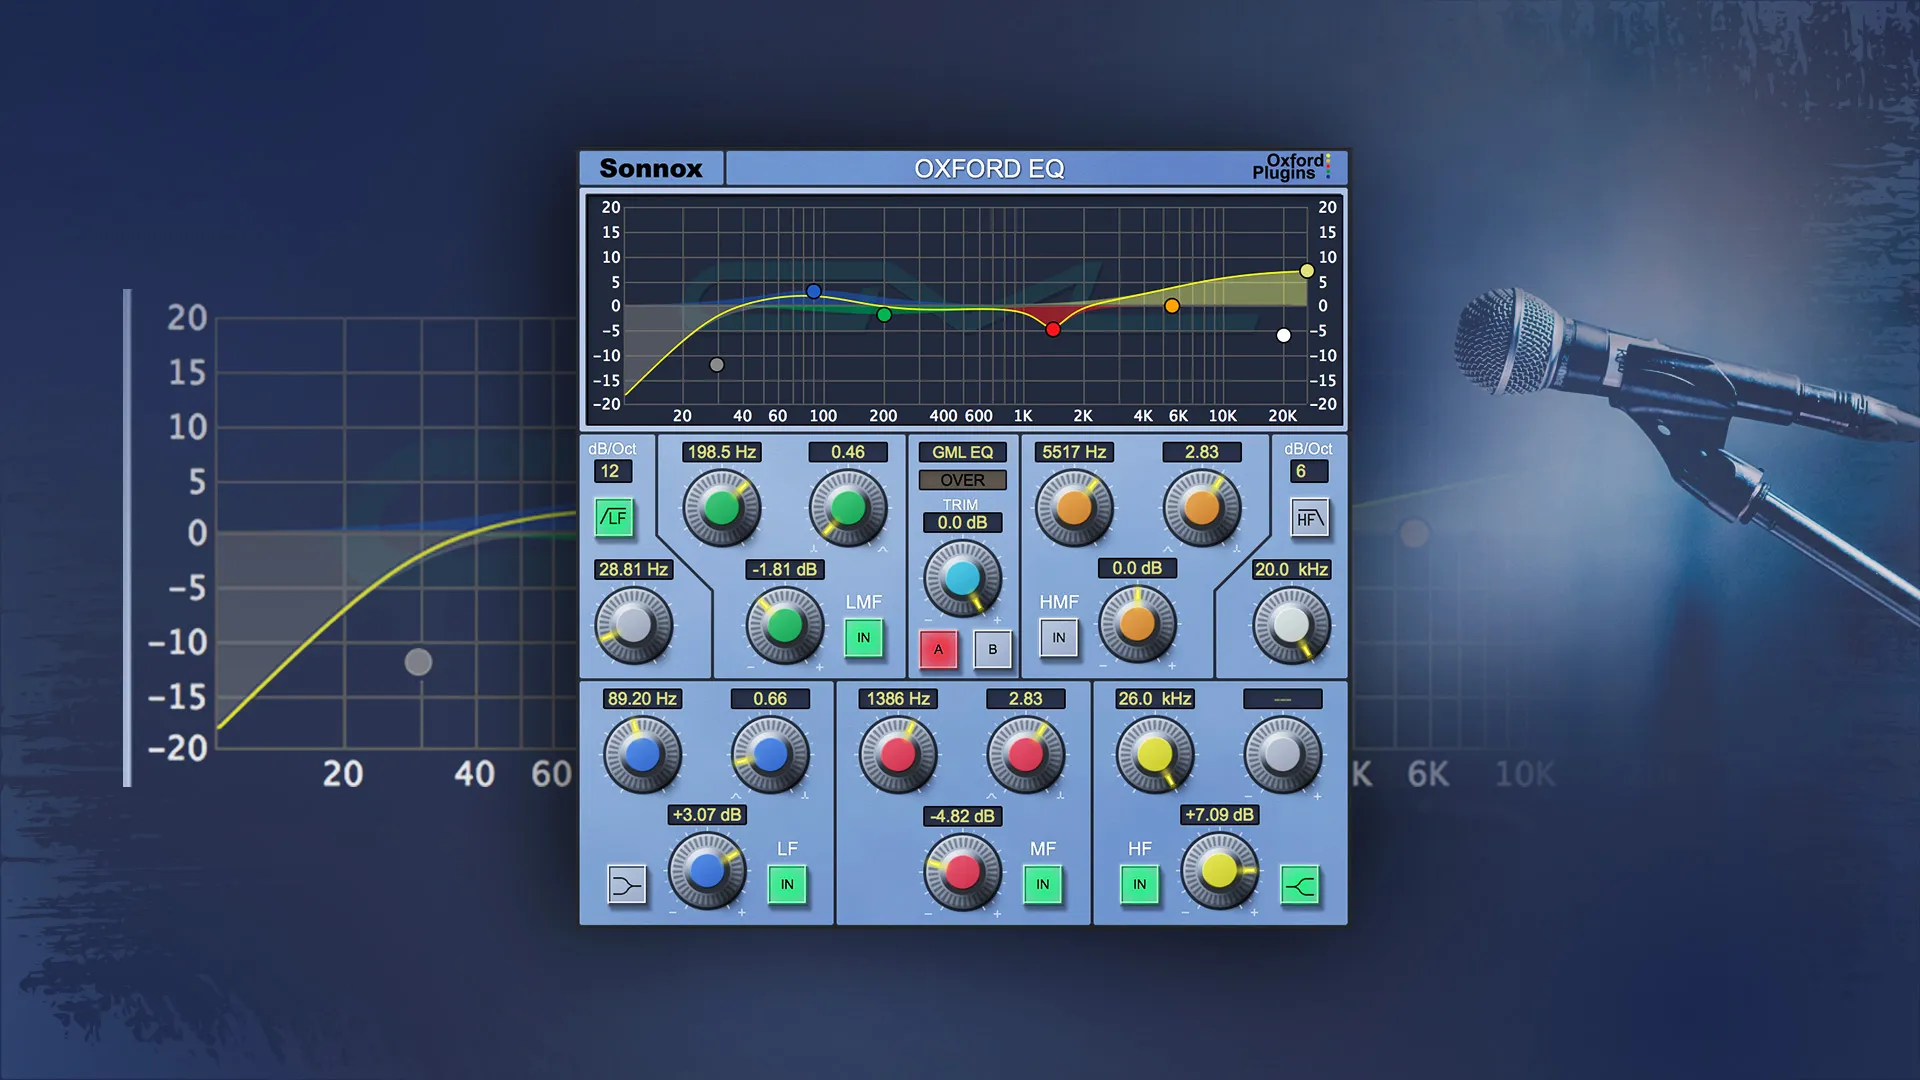
Task: Click the HMF Q value field 2.83
Action: pyautogui.click(x=1202, y=453)
